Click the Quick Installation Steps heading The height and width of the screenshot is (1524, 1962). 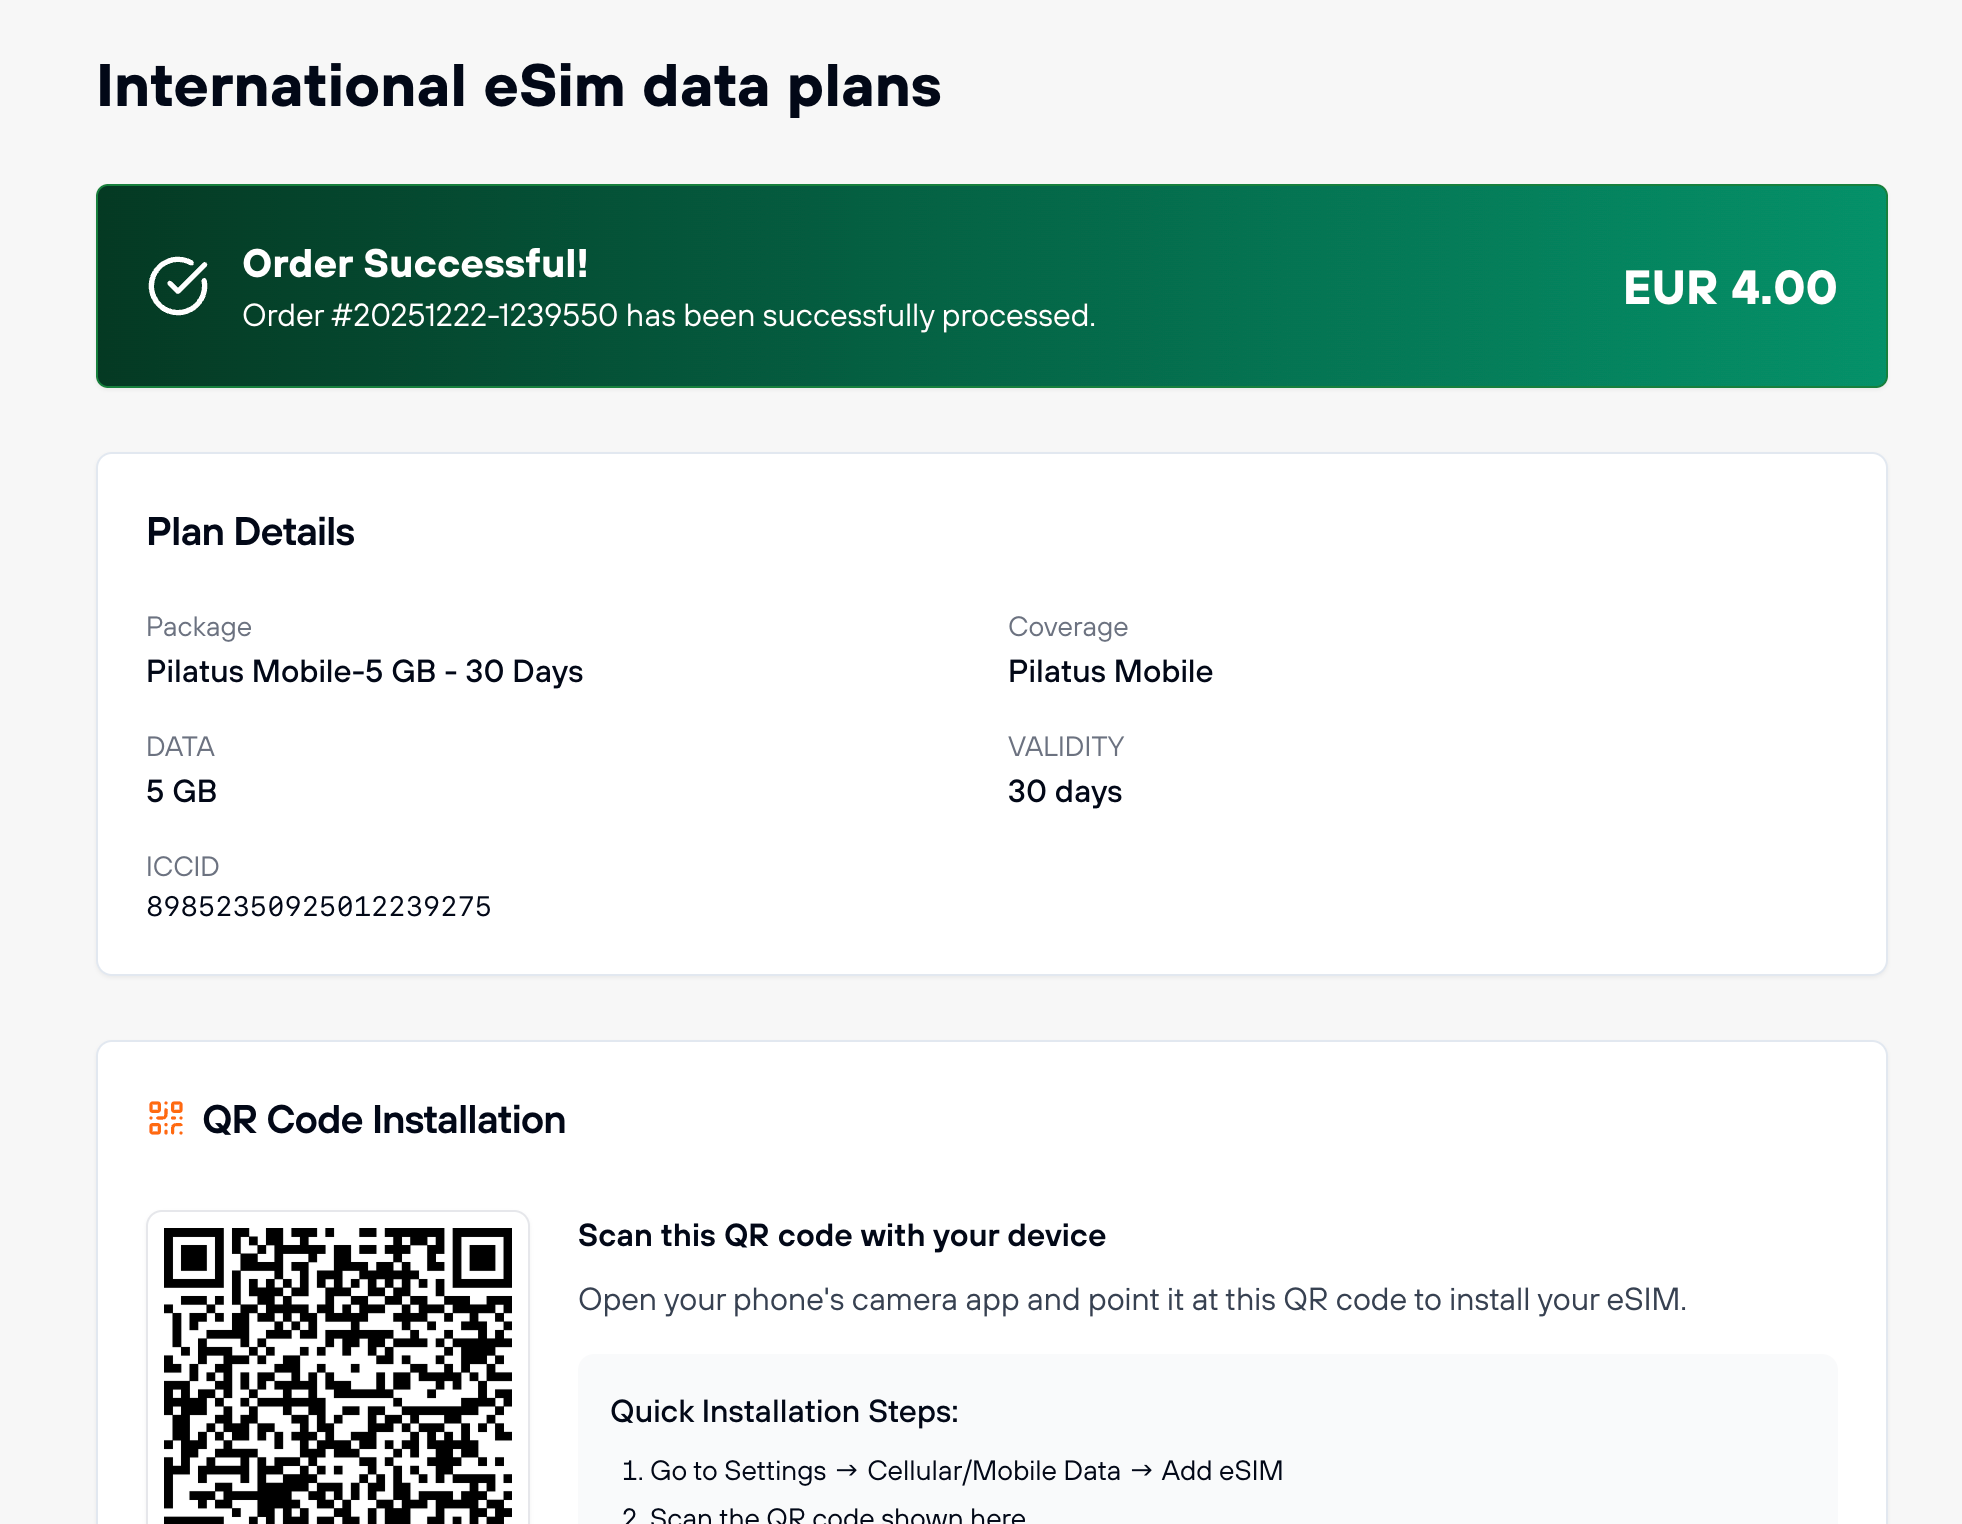click(784, 1411)
